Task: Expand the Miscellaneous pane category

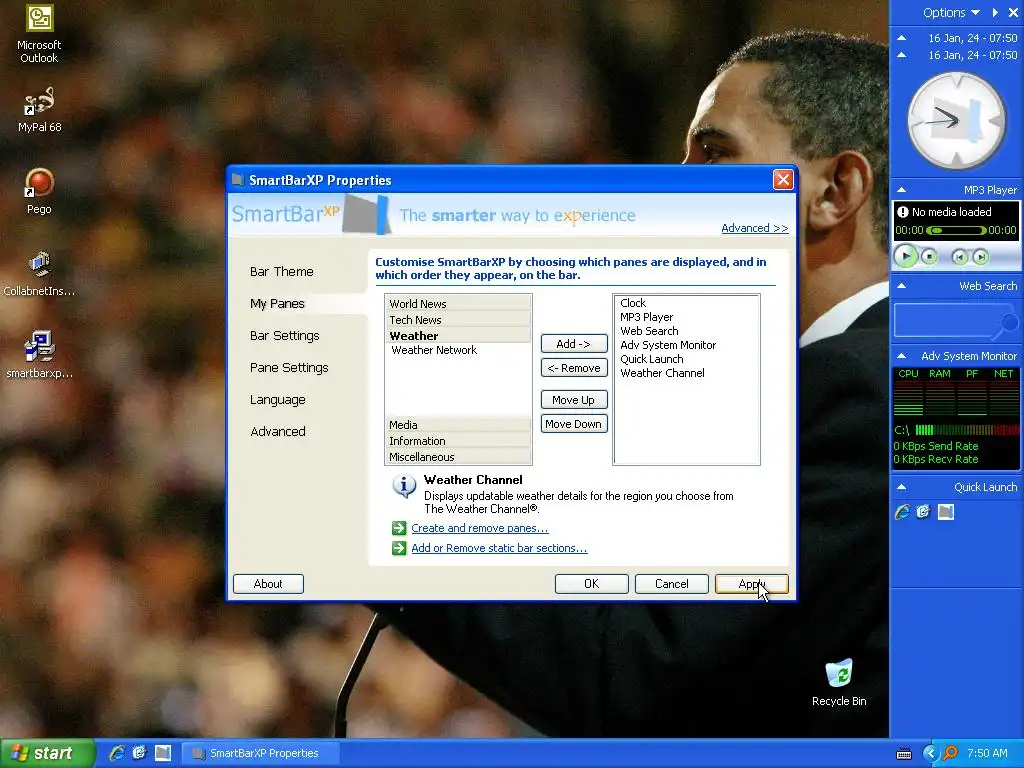Action: tap(458, 457)
